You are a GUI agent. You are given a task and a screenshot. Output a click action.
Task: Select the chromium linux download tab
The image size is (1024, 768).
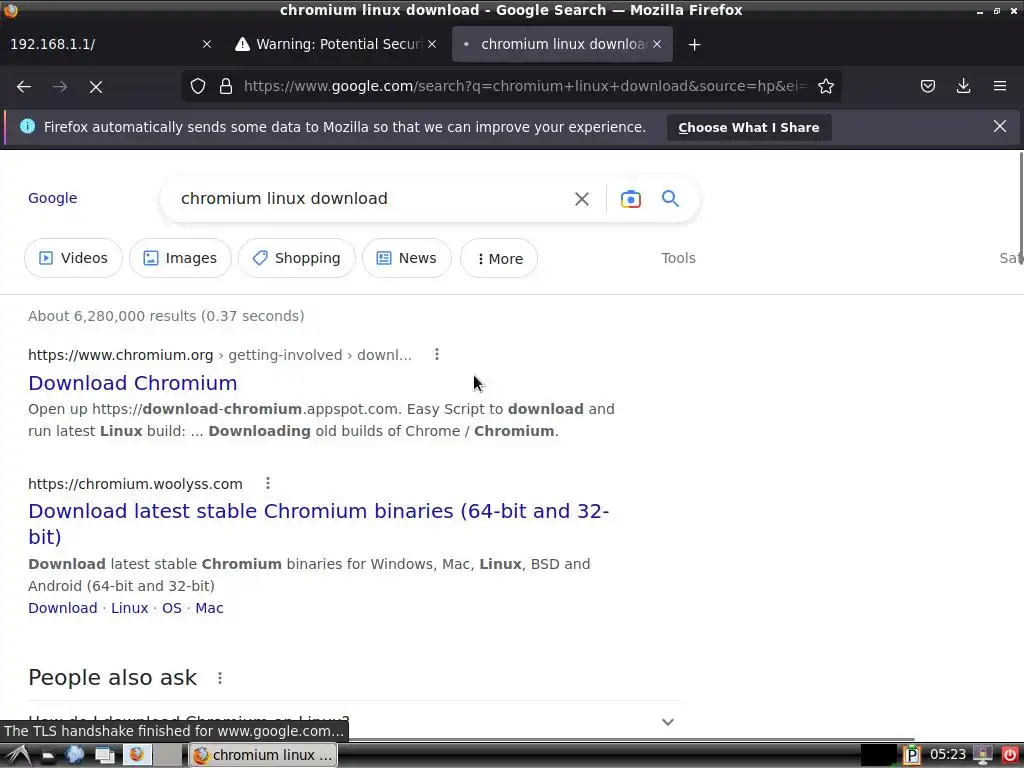(562, 44)
